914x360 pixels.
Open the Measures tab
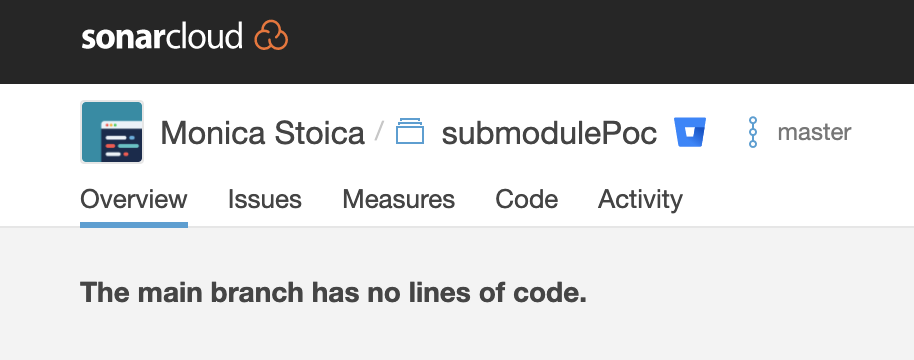[398, 199]
